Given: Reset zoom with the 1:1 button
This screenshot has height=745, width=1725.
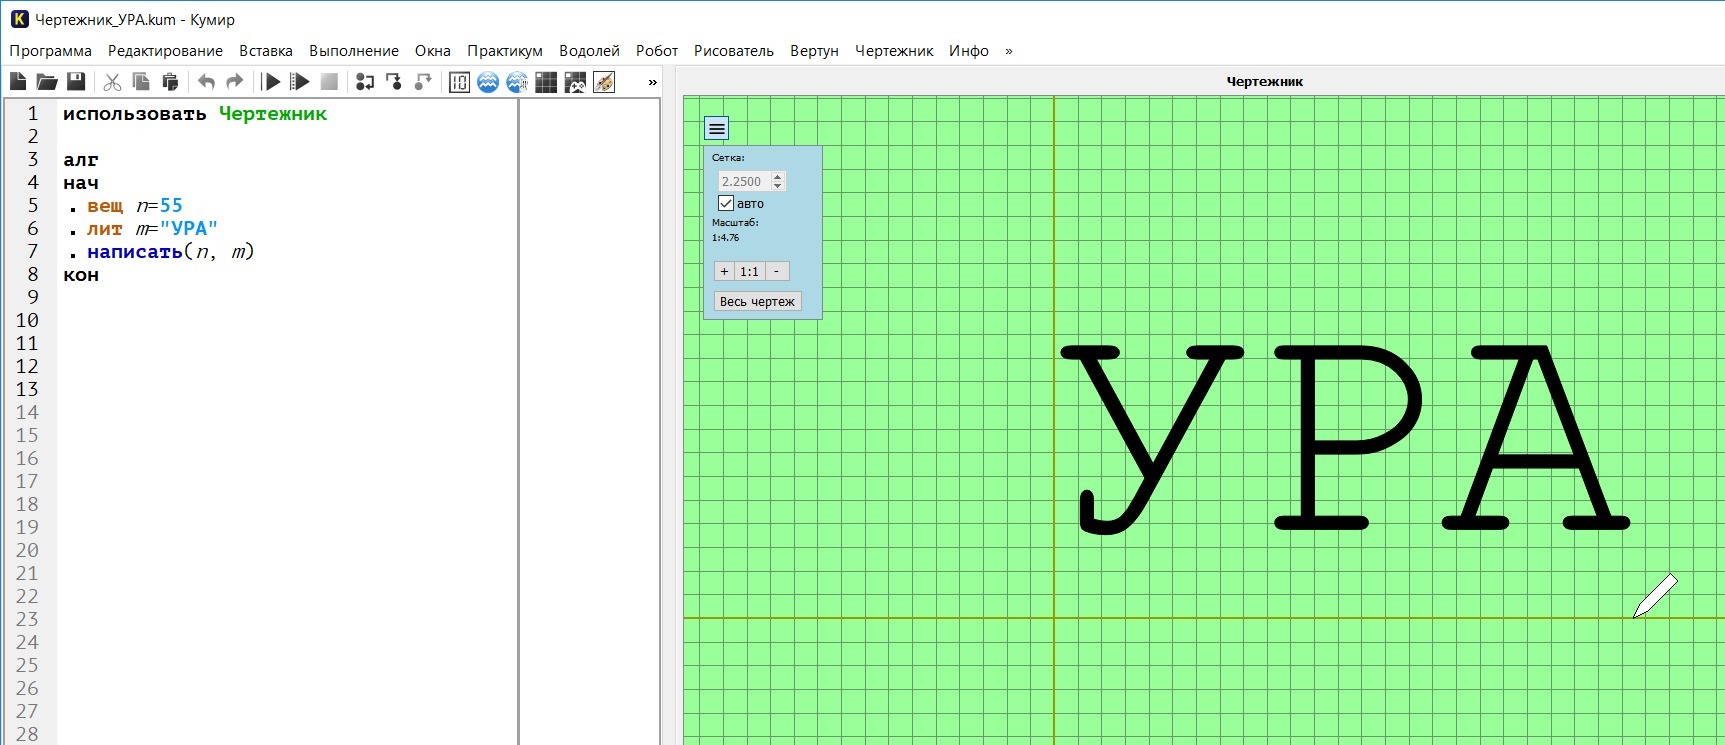Looking at the screenshot, I should (x=749, y=271).
